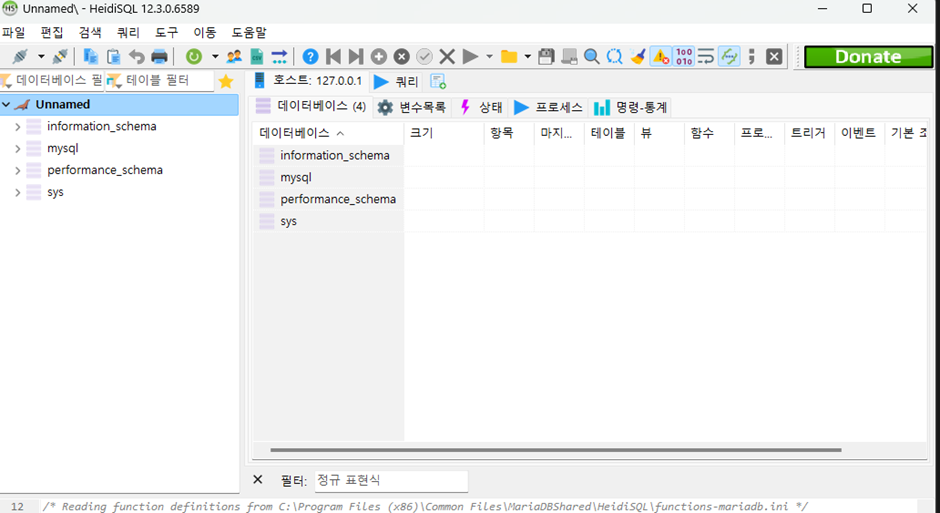Go to first row icon

(x=333, y=56)
